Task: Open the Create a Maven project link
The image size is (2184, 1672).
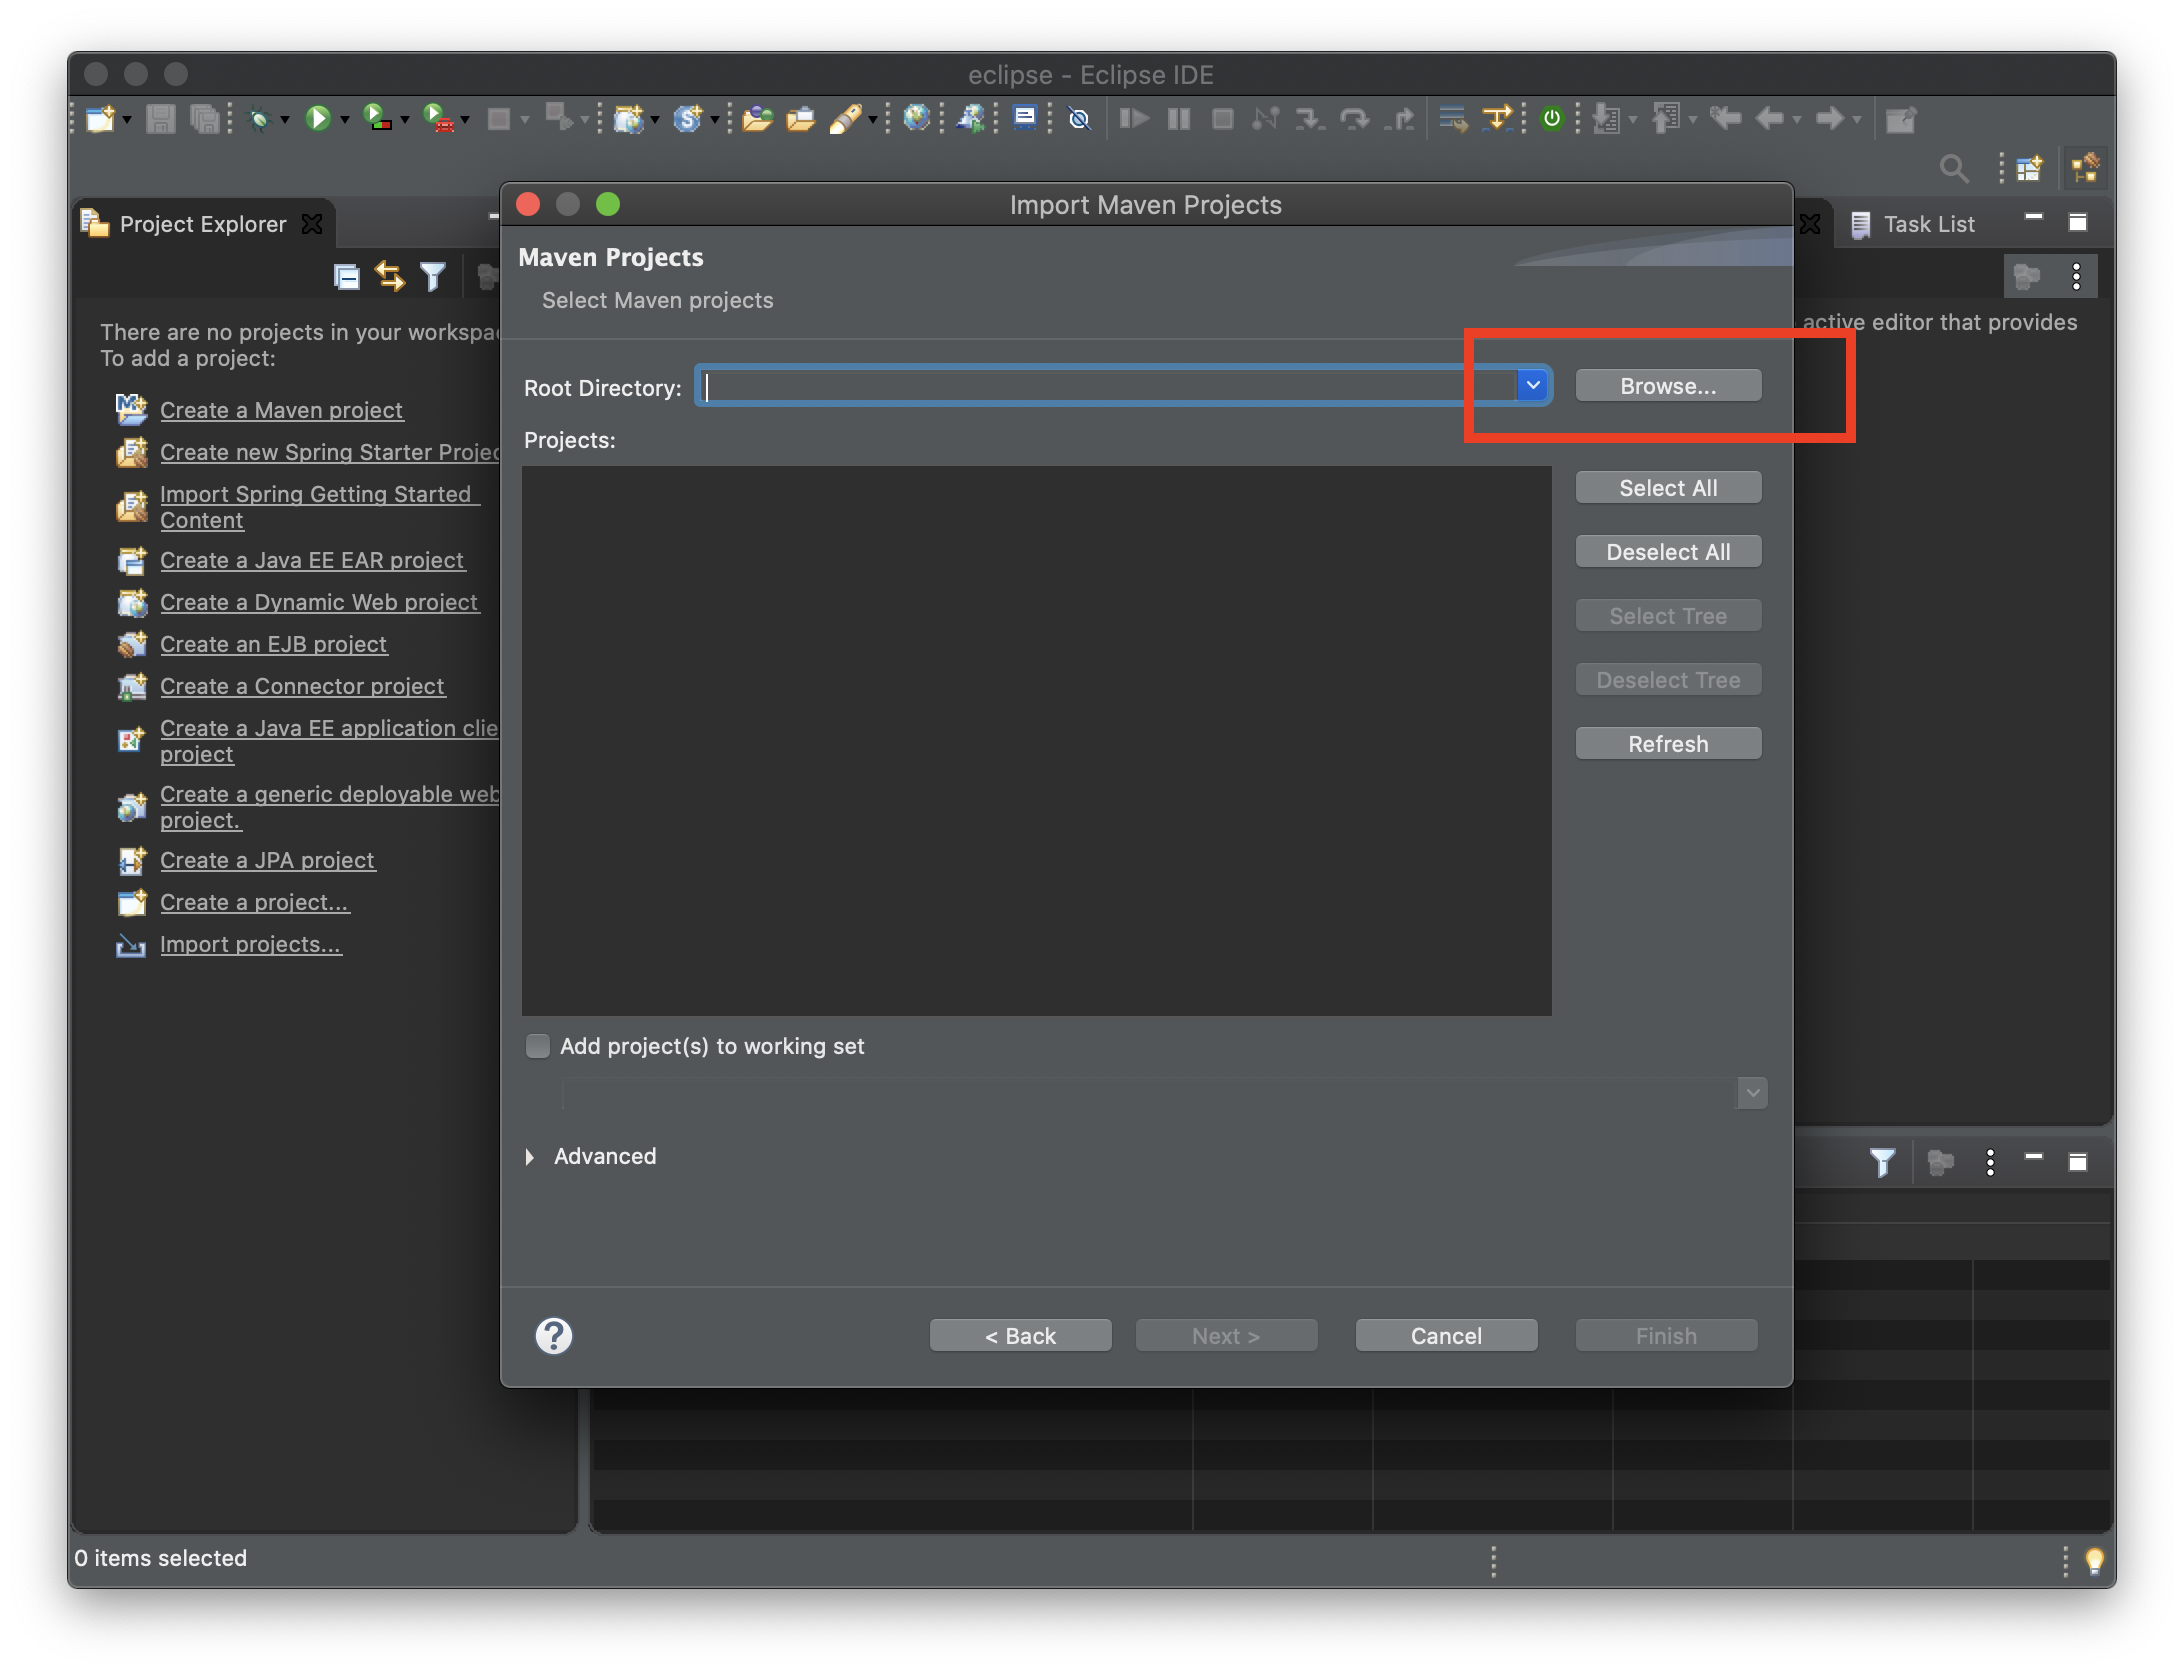Action: coord(281,410)
